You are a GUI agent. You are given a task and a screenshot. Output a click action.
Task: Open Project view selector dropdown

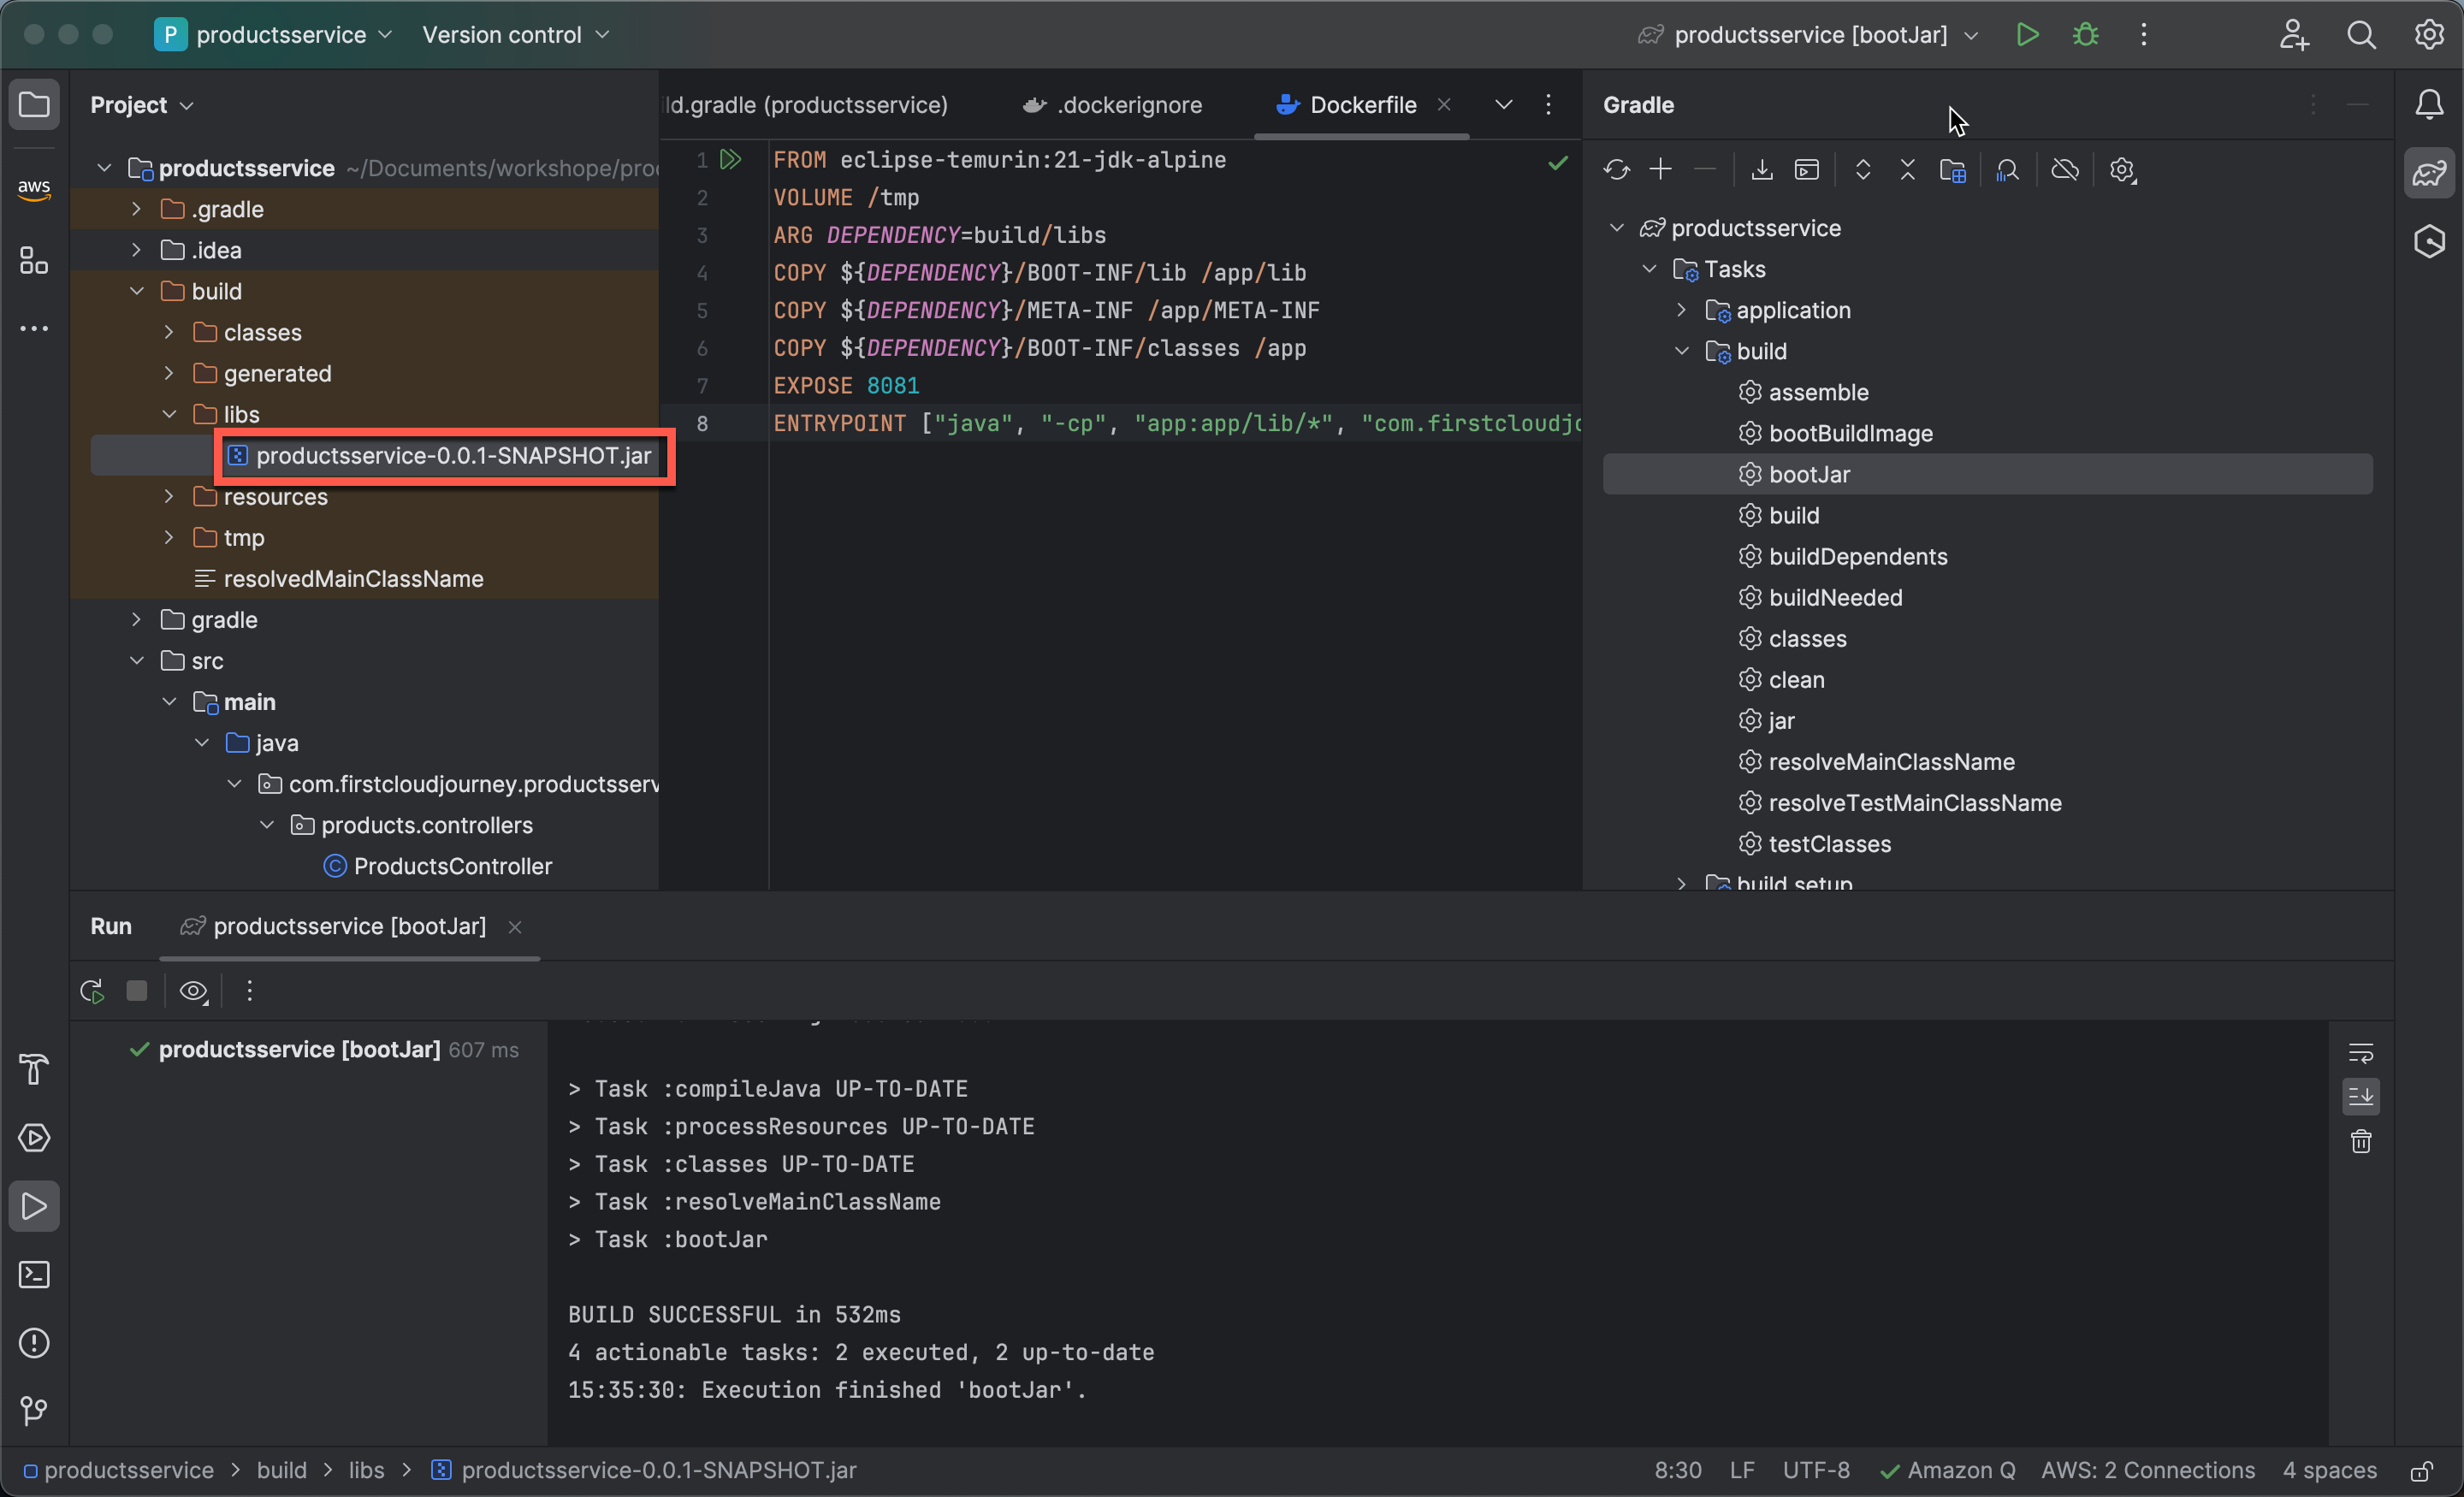[x=141, y=105]
